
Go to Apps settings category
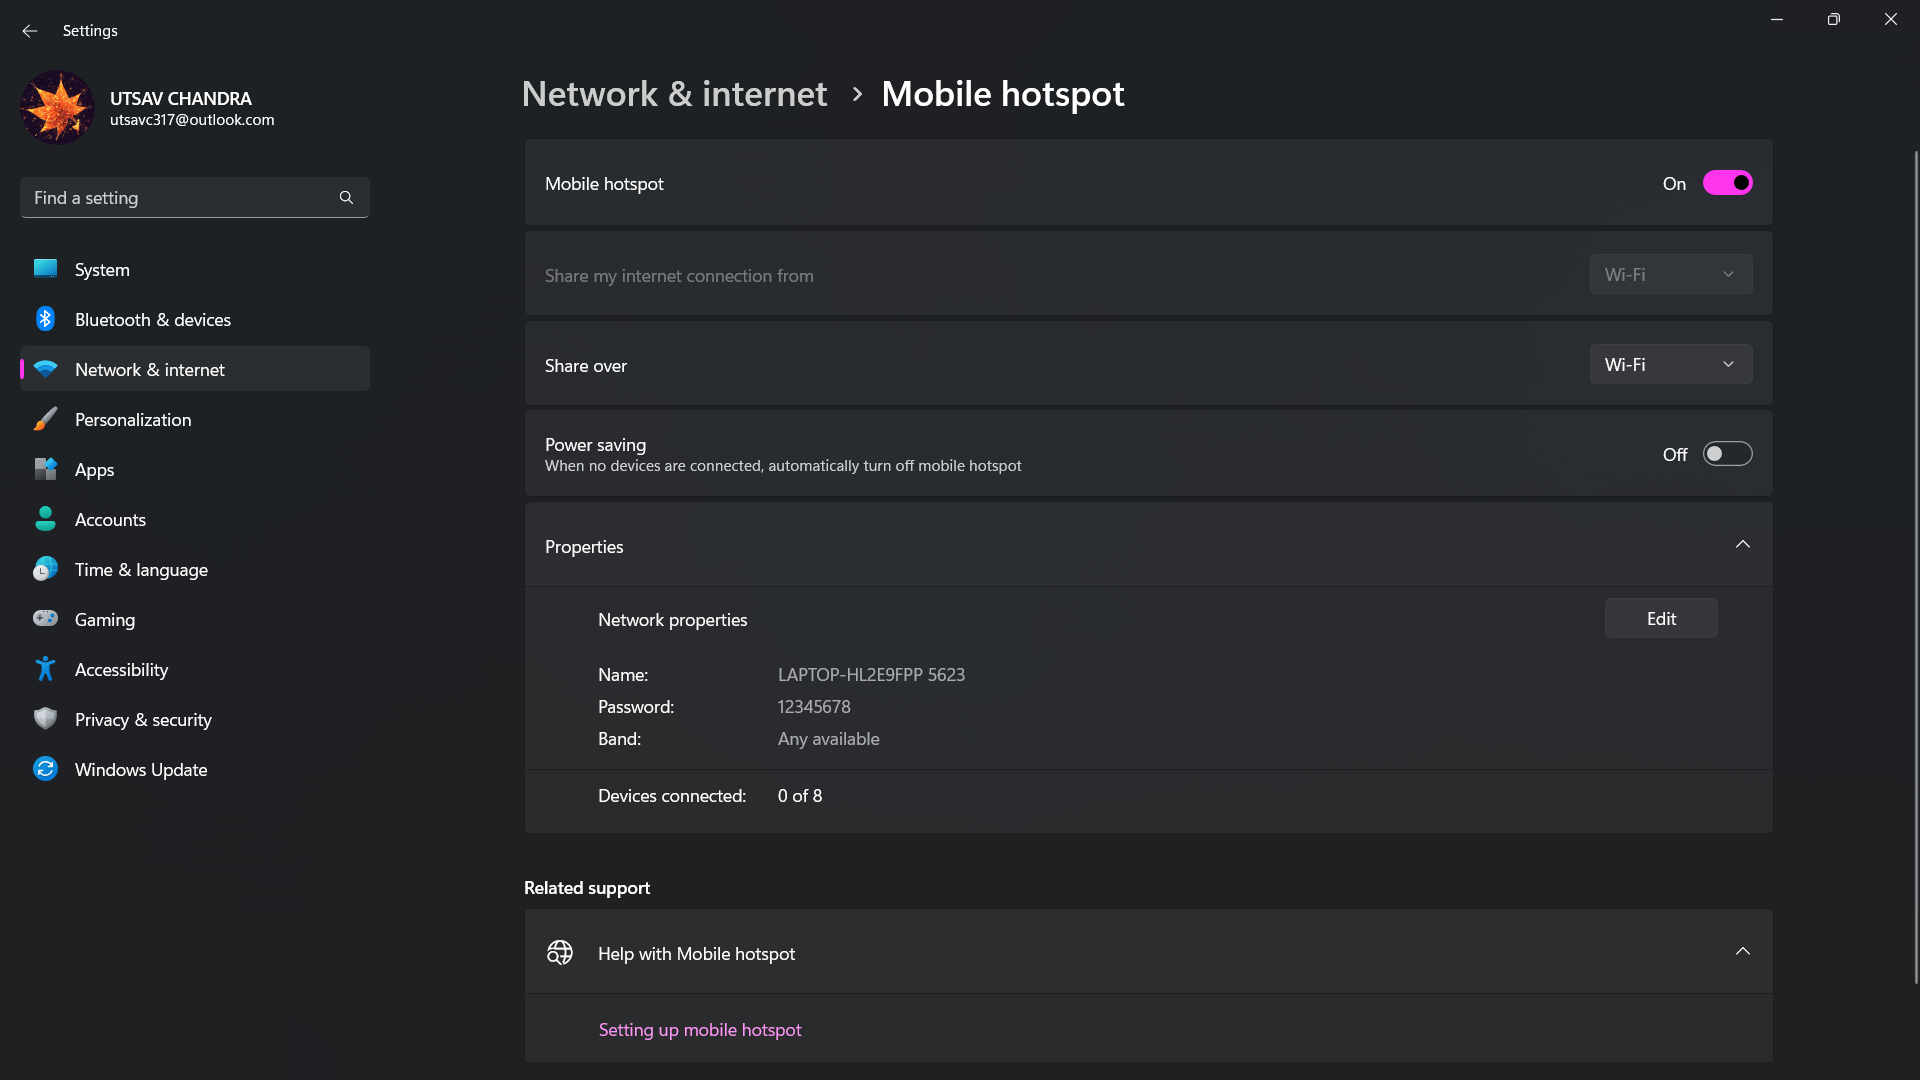pos(94,470)
